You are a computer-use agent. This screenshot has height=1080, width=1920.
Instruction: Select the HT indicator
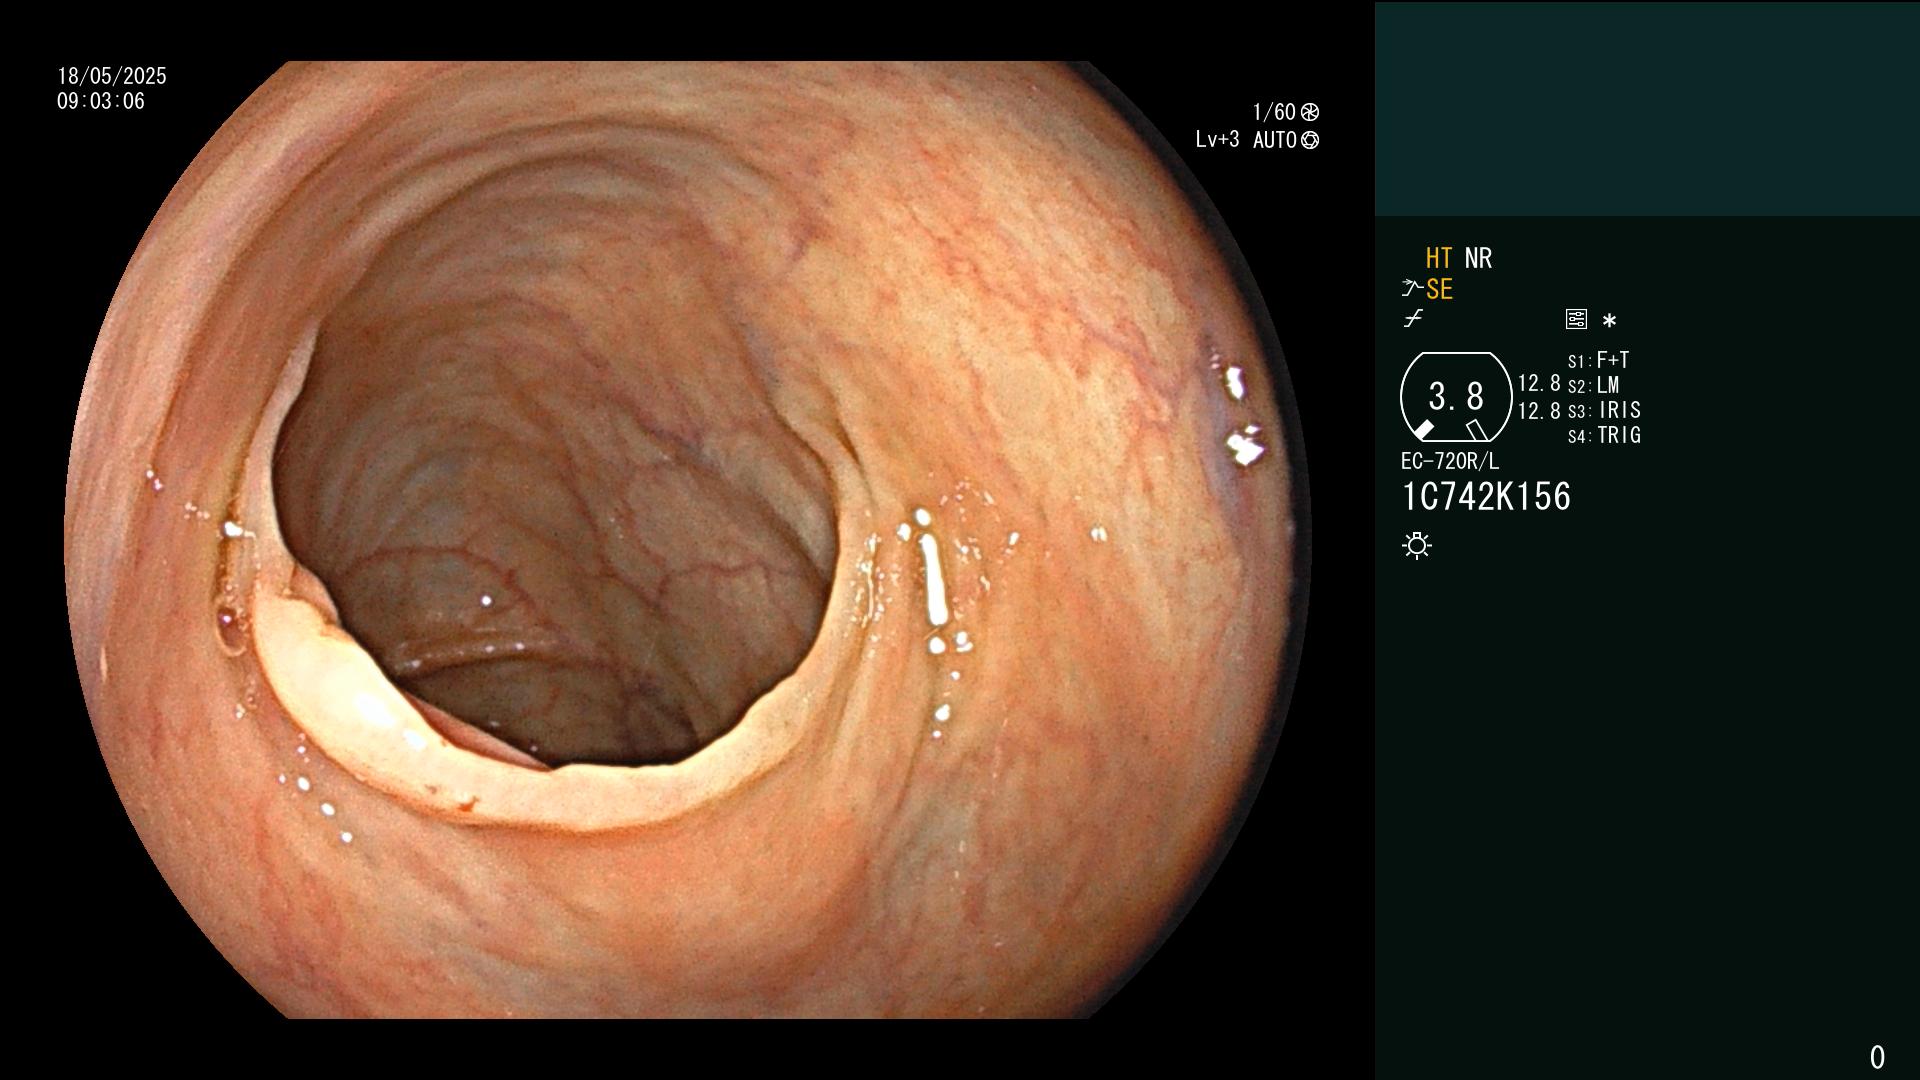point(1439,258)
